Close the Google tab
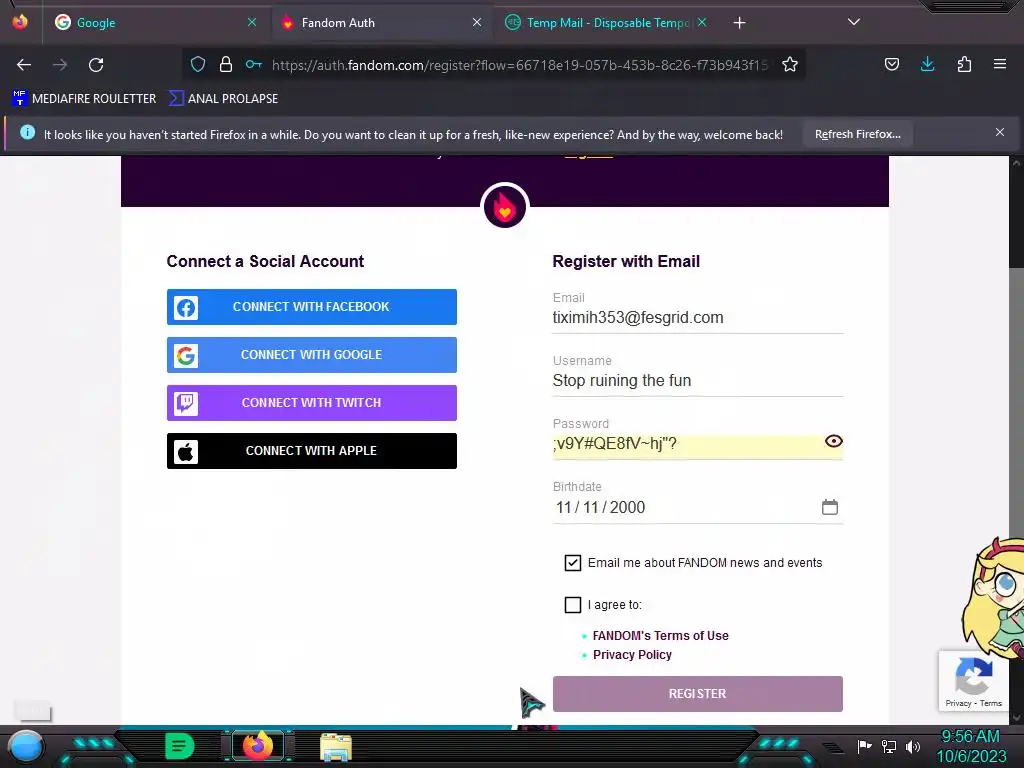This screenshot has height=768, width=1024. pos(252,22)
